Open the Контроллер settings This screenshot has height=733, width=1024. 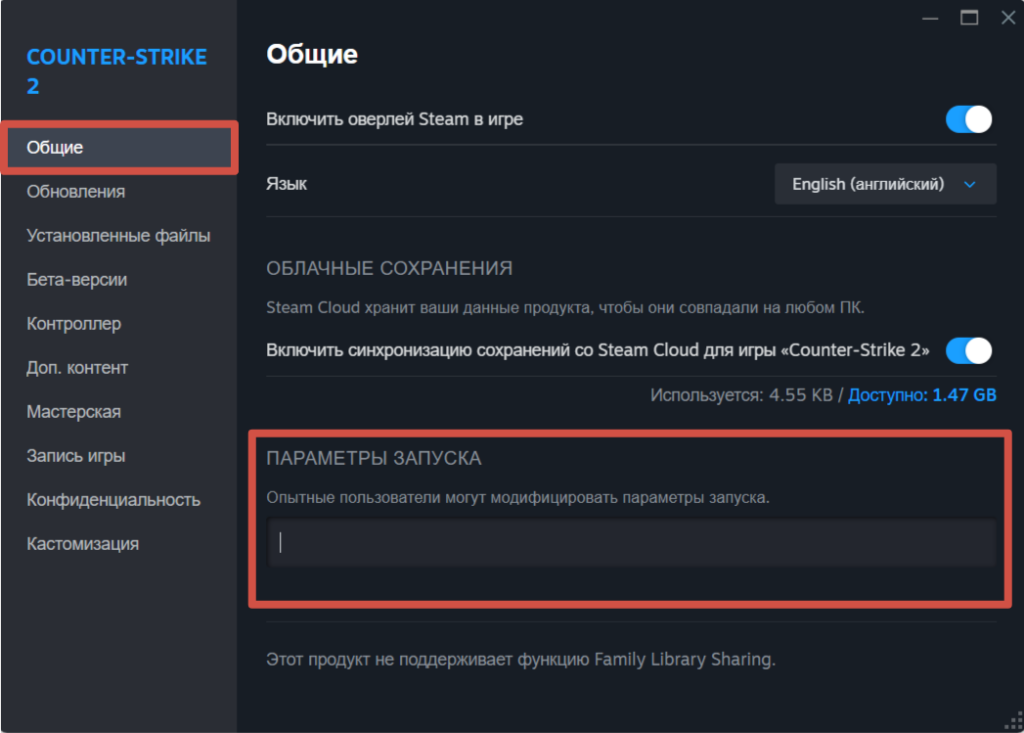click(74, 324)
